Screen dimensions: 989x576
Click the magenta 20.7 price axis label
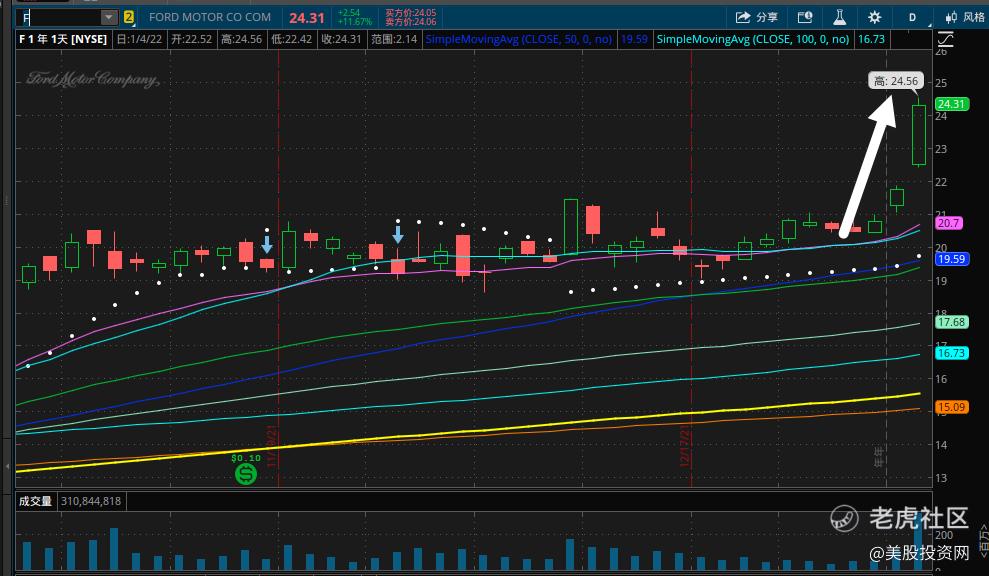pyautogui.click(x=949, y=223)
